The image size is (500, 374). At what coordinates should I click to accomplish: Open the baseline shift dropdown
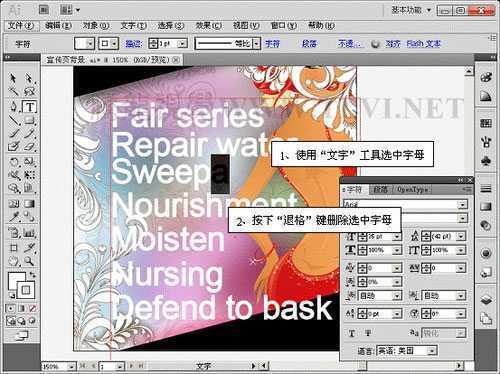[397, 313]
